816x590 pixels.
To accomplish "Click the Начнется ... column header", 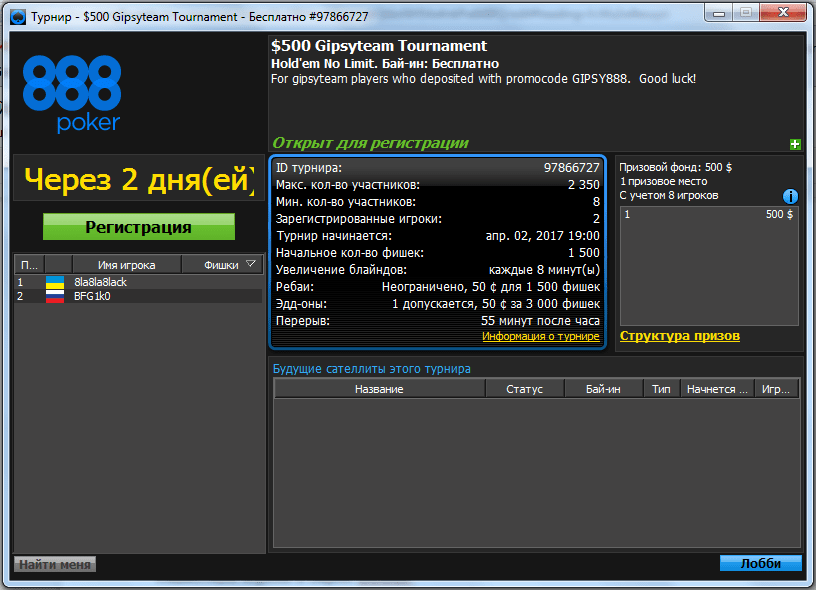I will (x=718, y=389).
